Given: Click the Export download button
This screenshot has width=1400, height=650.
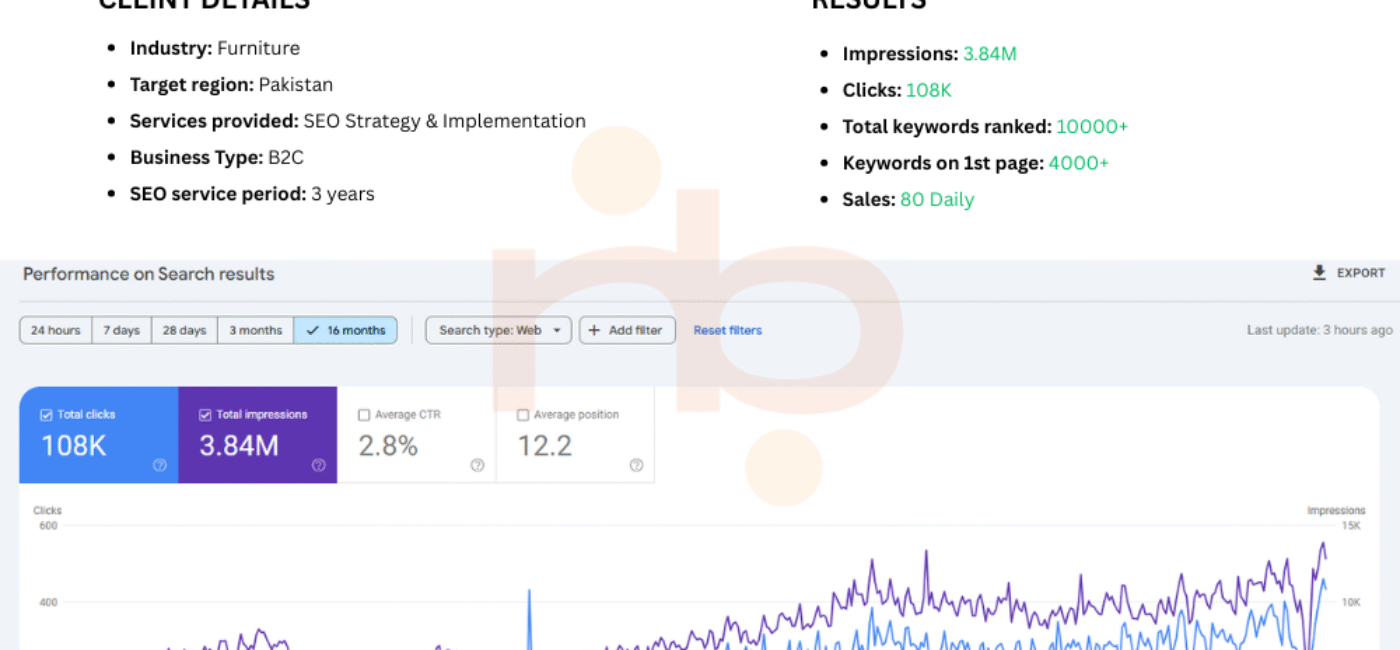Looking at the screenshot, I should point(1349,273).
